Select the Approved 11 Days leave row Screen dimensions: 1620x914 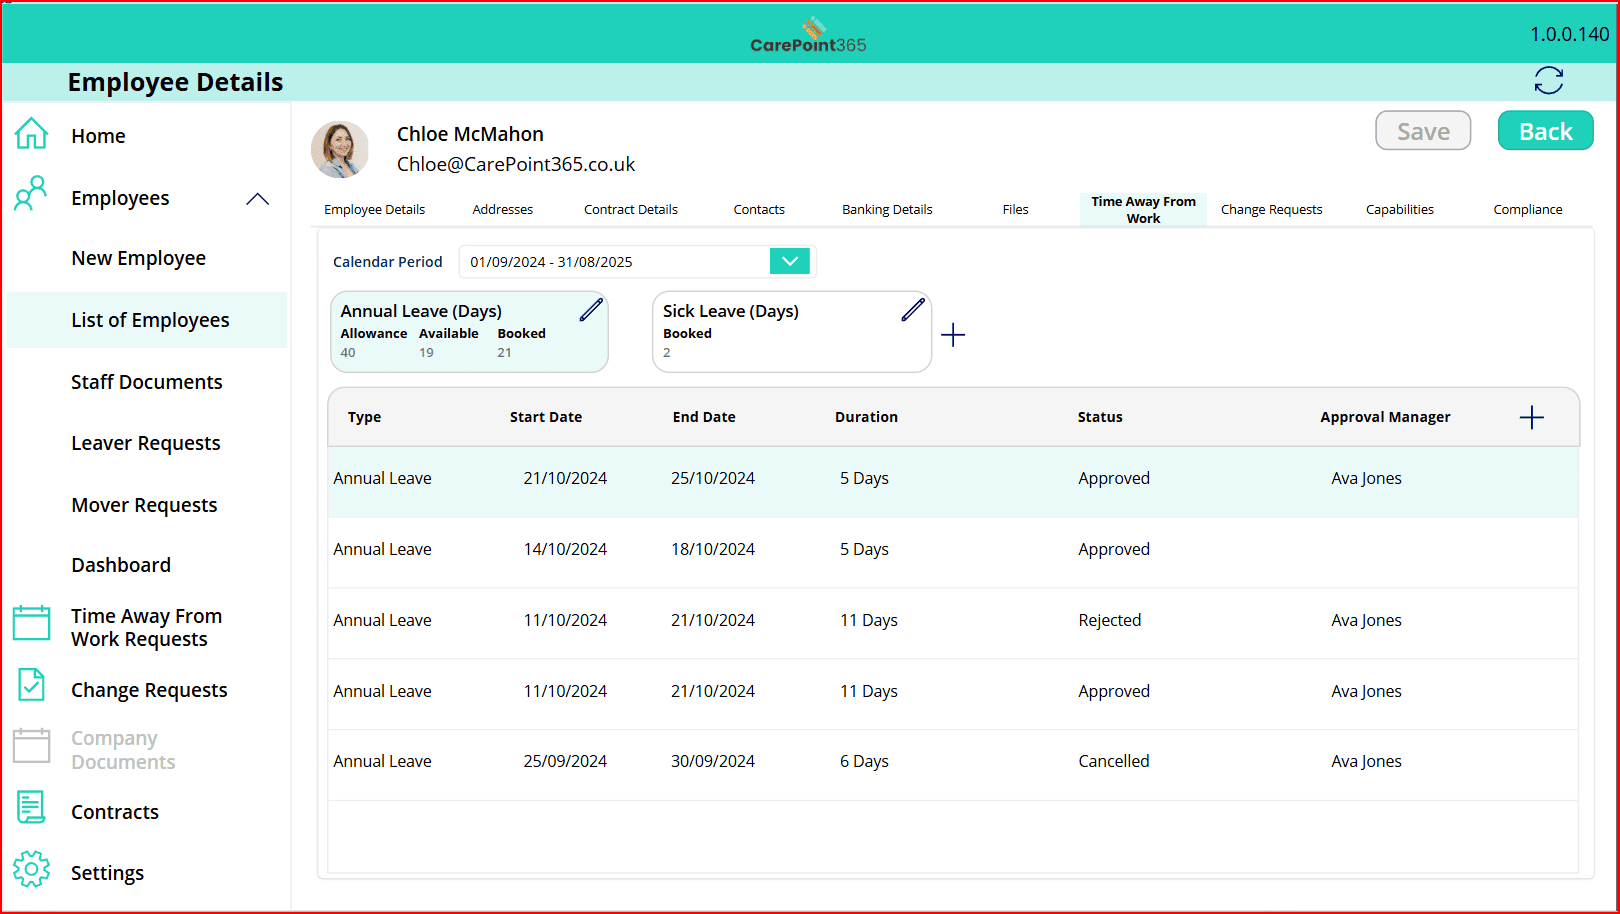tap(953, 694)
